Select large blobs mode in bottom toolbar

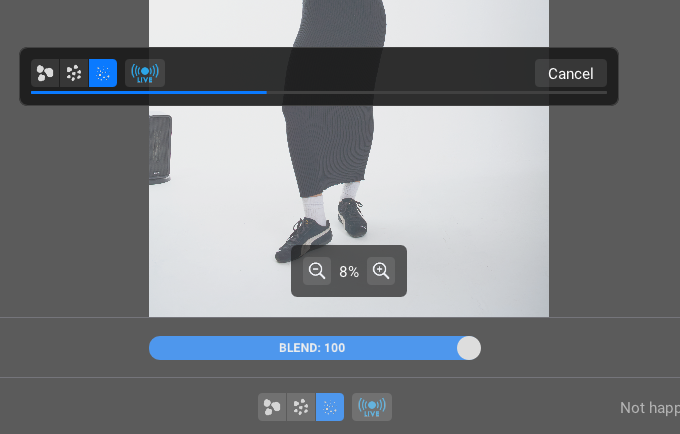(x=272, y=407)
